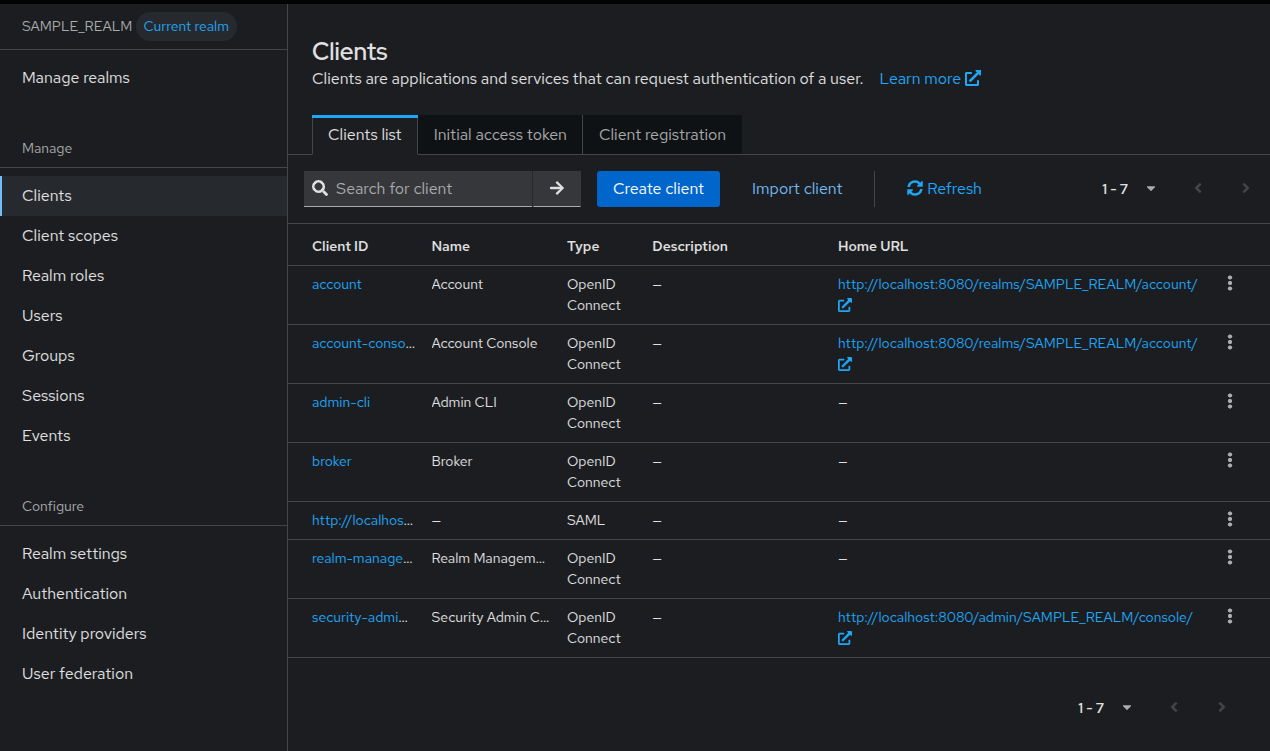Screen dimensions: 1270x751
Task: Open kebab menu for the account client
Action: click(1229, 284)
